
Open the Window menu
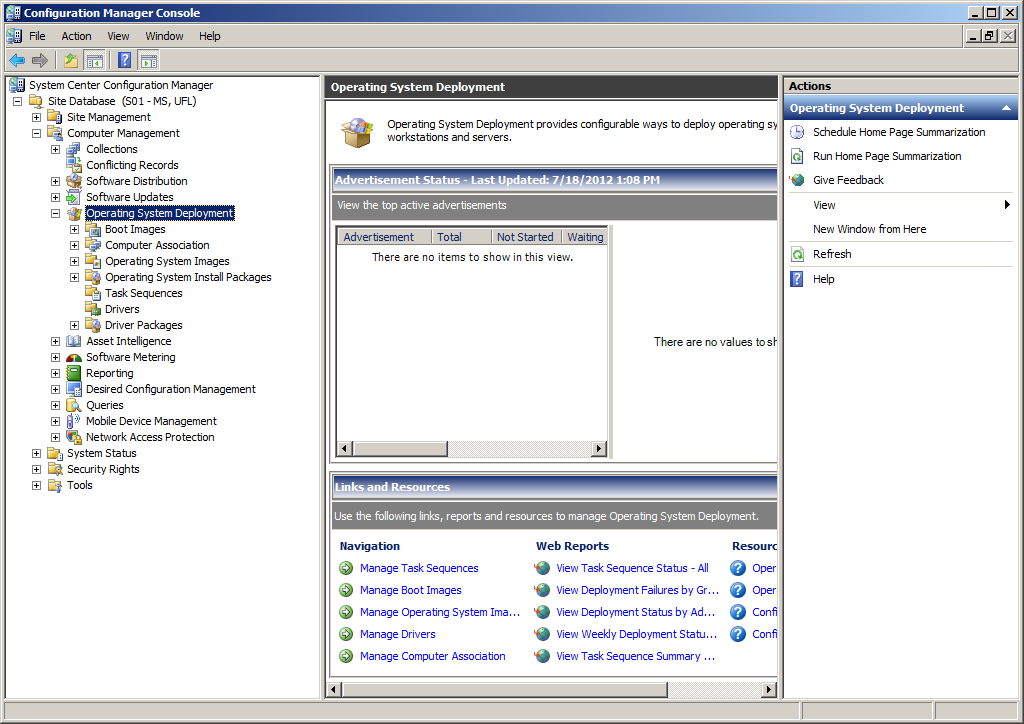[164, 36]
